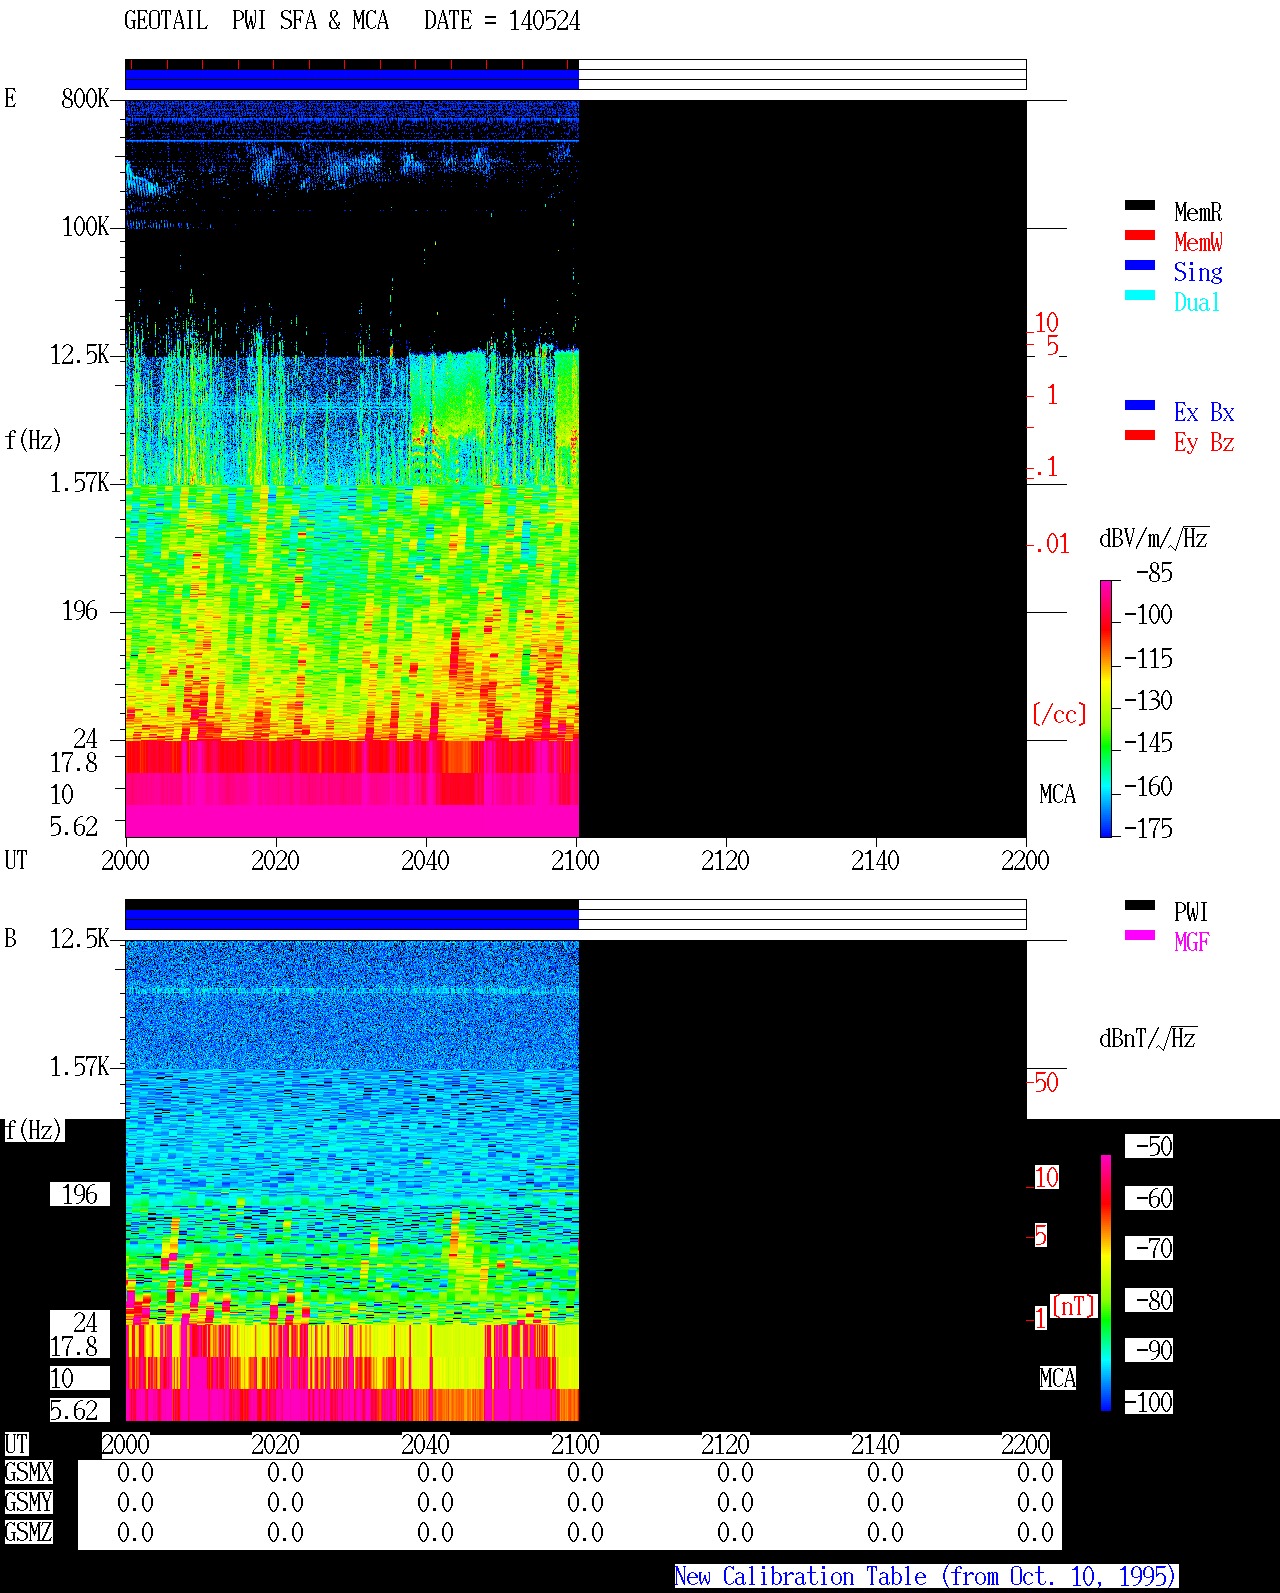
Task: Click the E electric spectrogram plot near 2040
Action: tap(425, 468)
